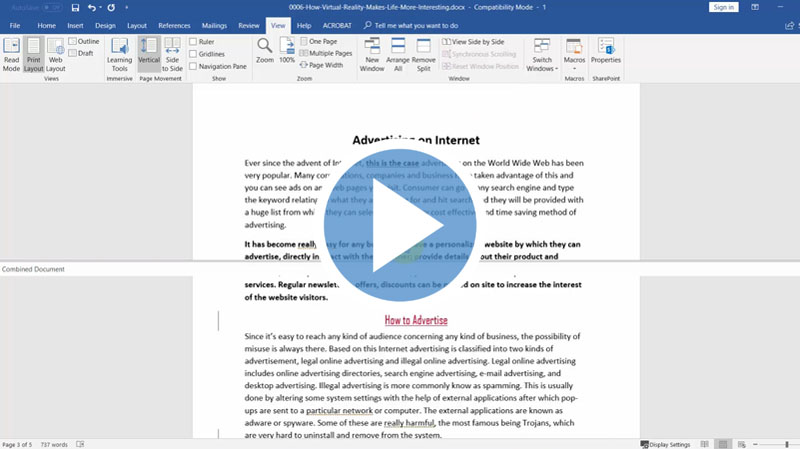Open the Zoom dialog magnifier

[264, 50]
